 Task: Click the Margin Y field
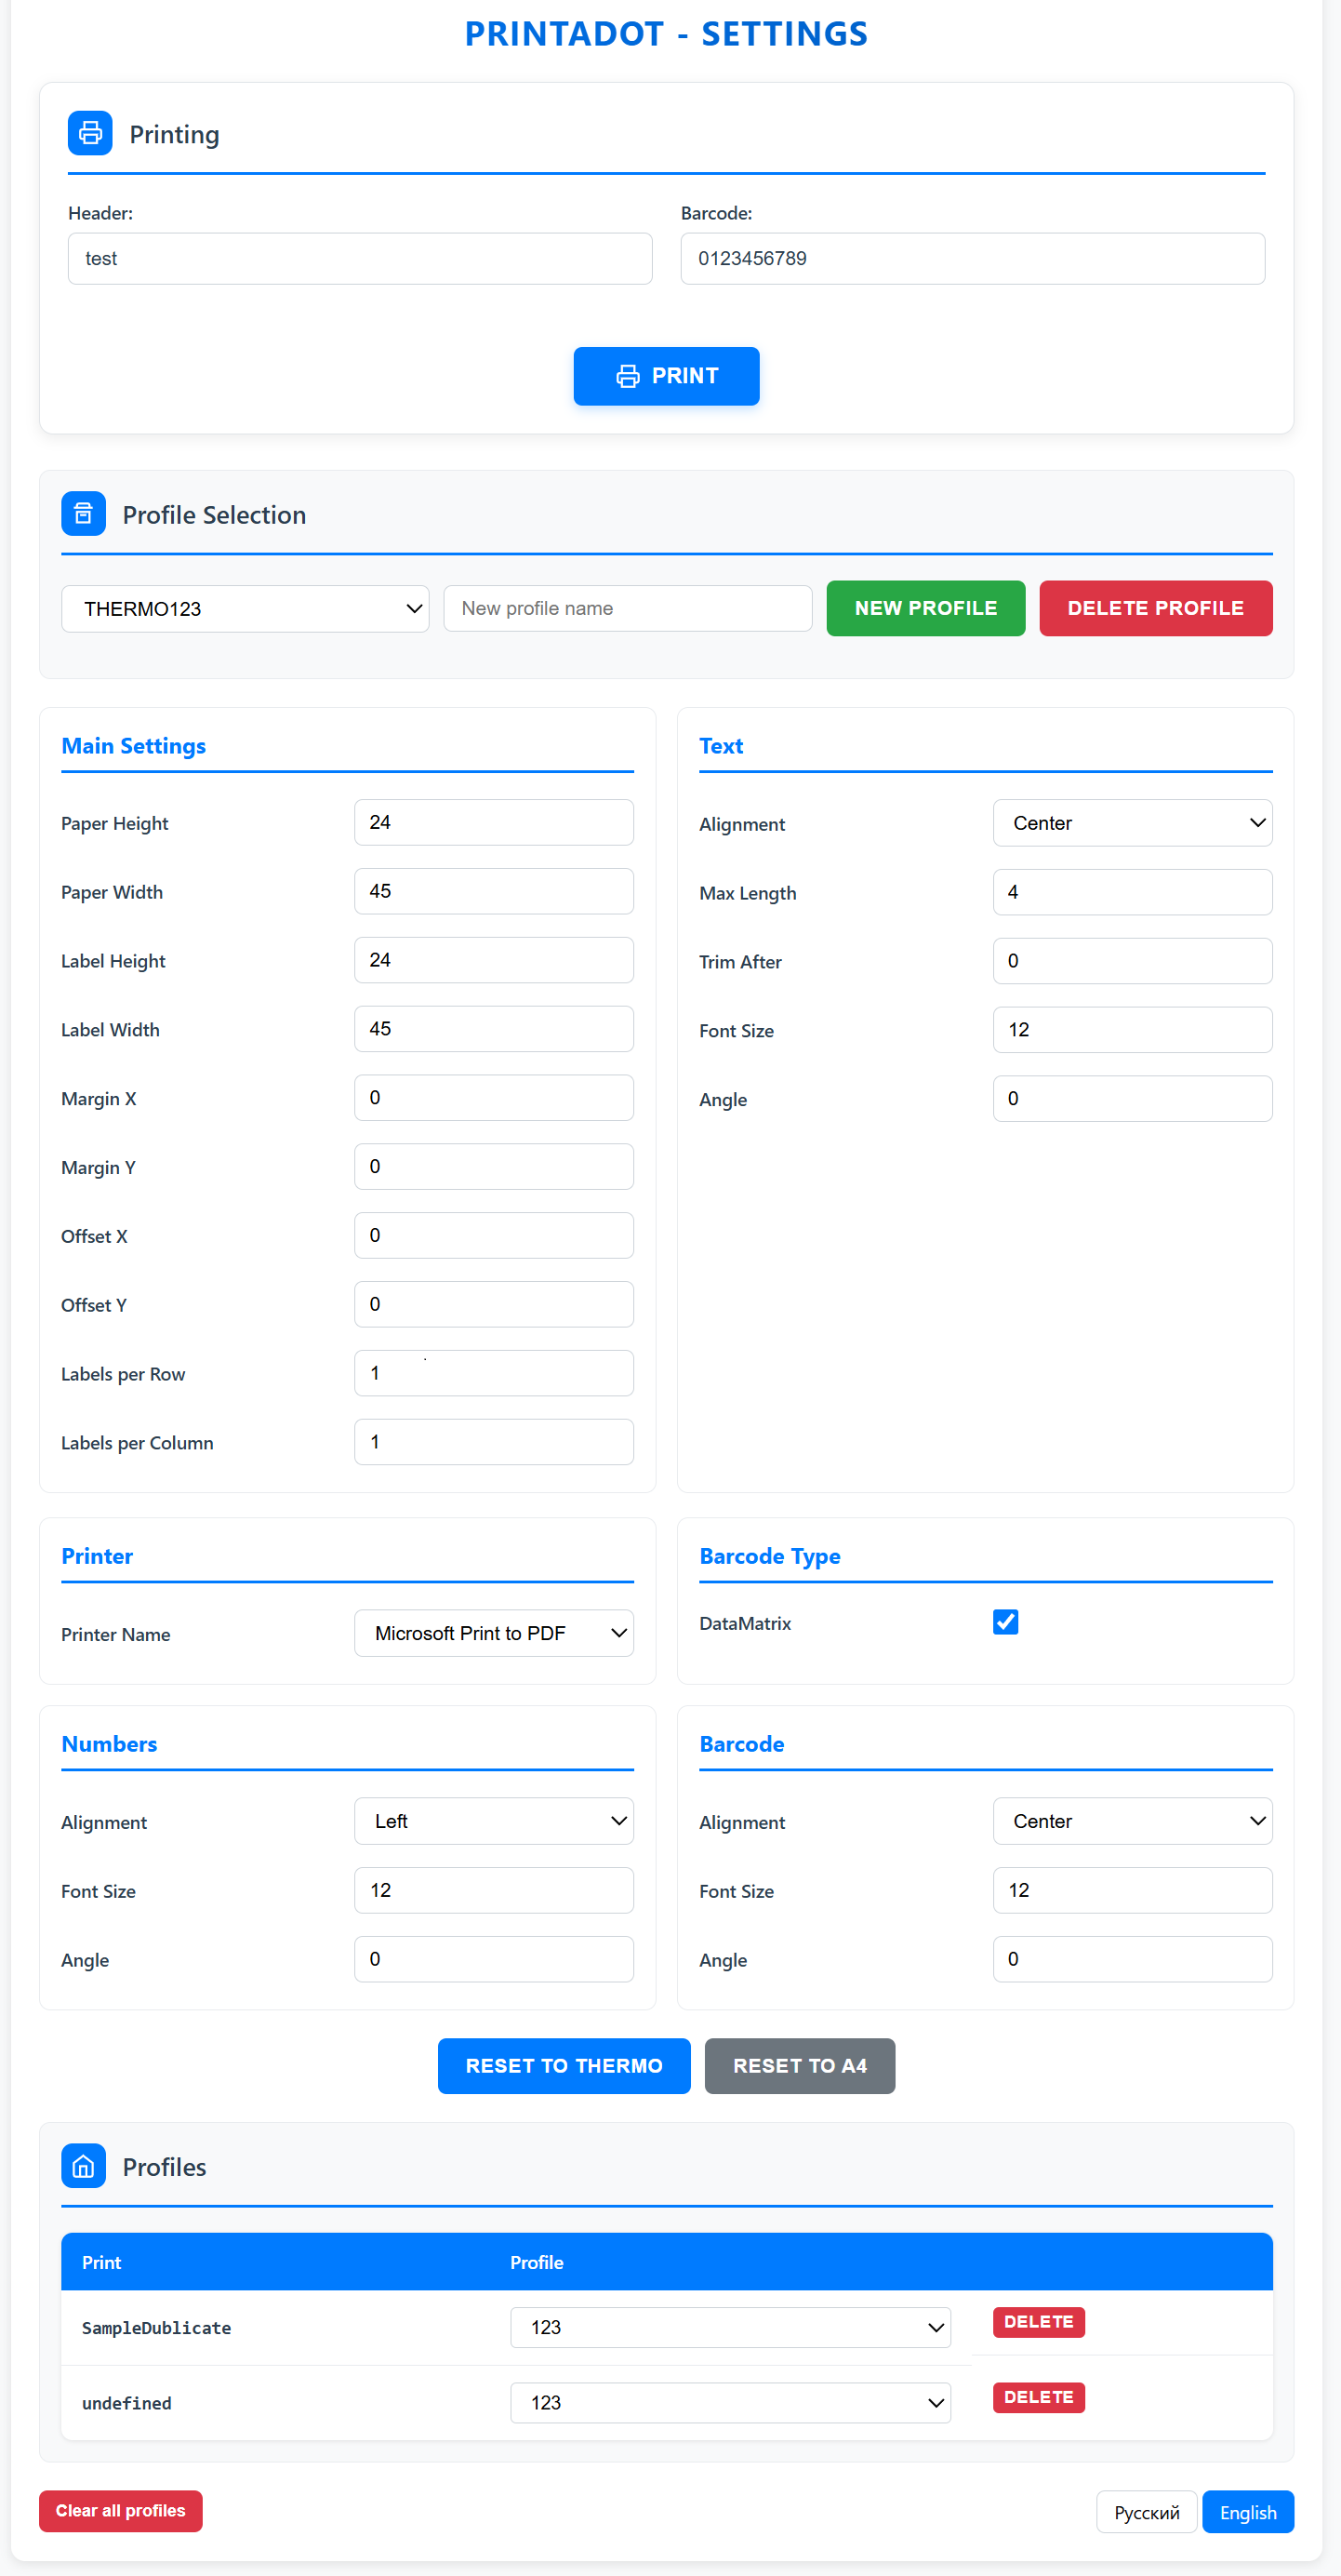click(494, 1167)
